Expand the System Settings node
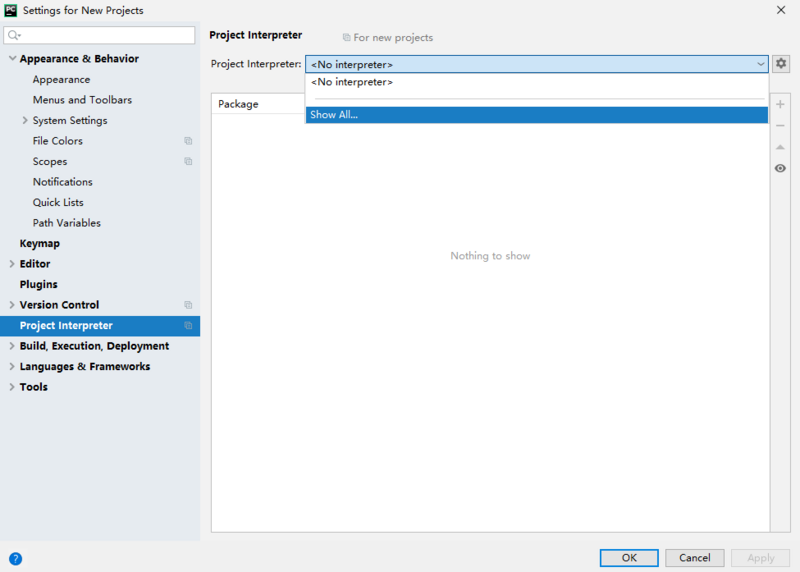Image resolution: width=800 pixels, height=572 pixels. [25, 120]
